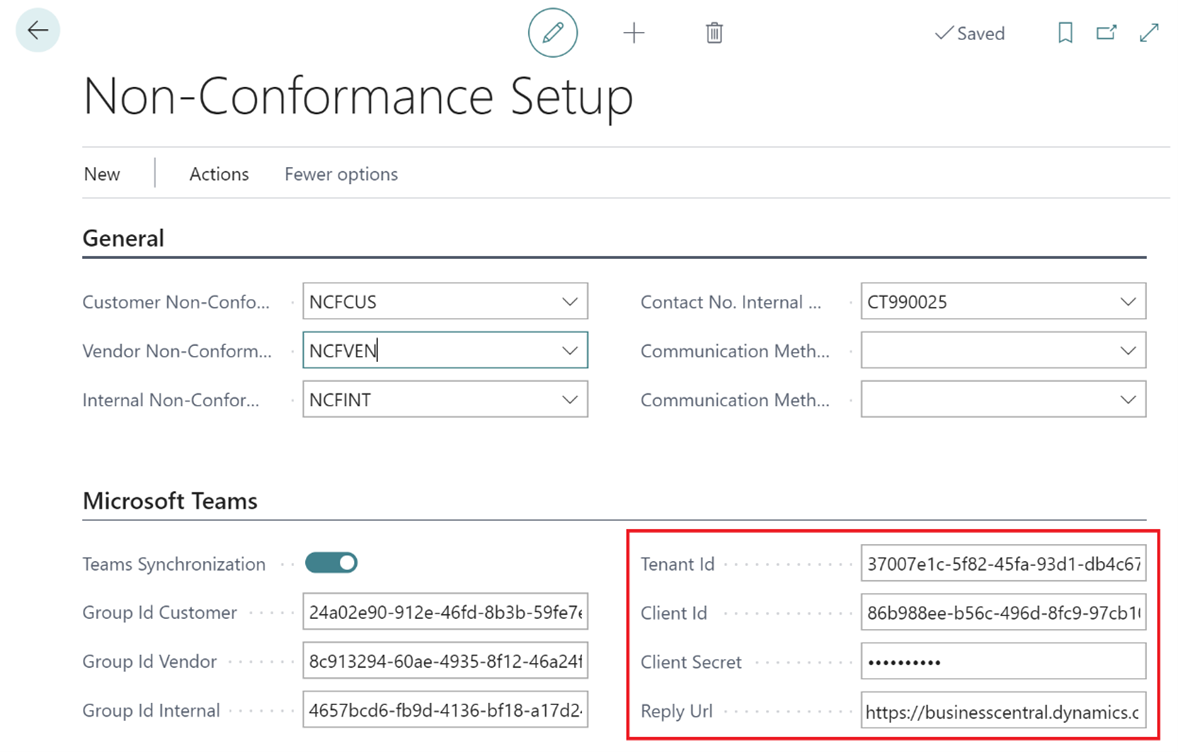
Task: Click the plus icon to add new
Action: click(634, 33)
